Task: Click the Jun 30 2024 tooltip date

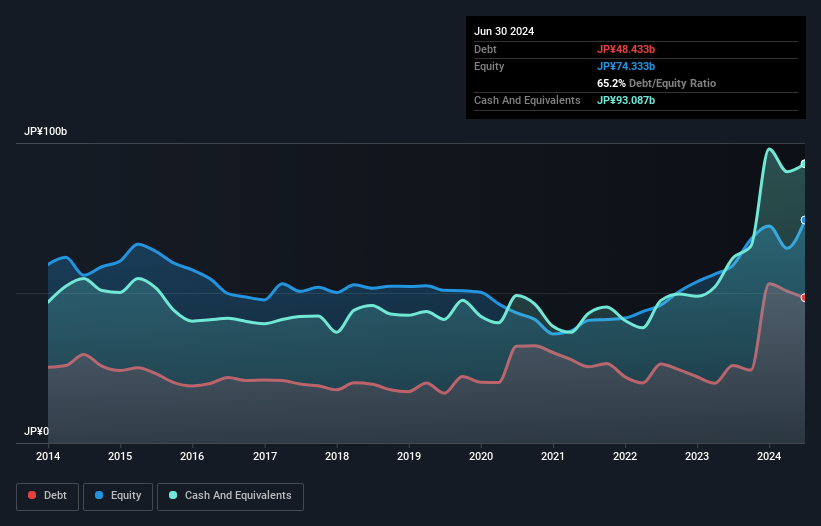Action: coord(504,31)
